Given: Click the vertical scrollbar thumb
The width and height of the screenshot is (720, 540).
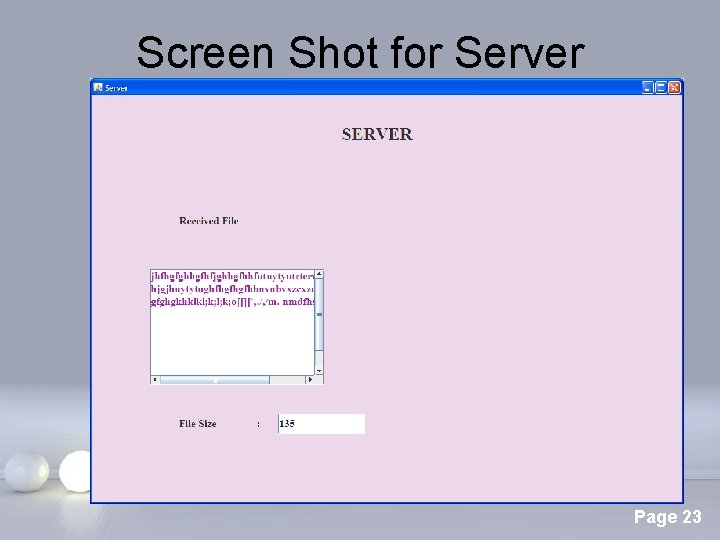Looking at the screenshot, I should pos(319,315).
